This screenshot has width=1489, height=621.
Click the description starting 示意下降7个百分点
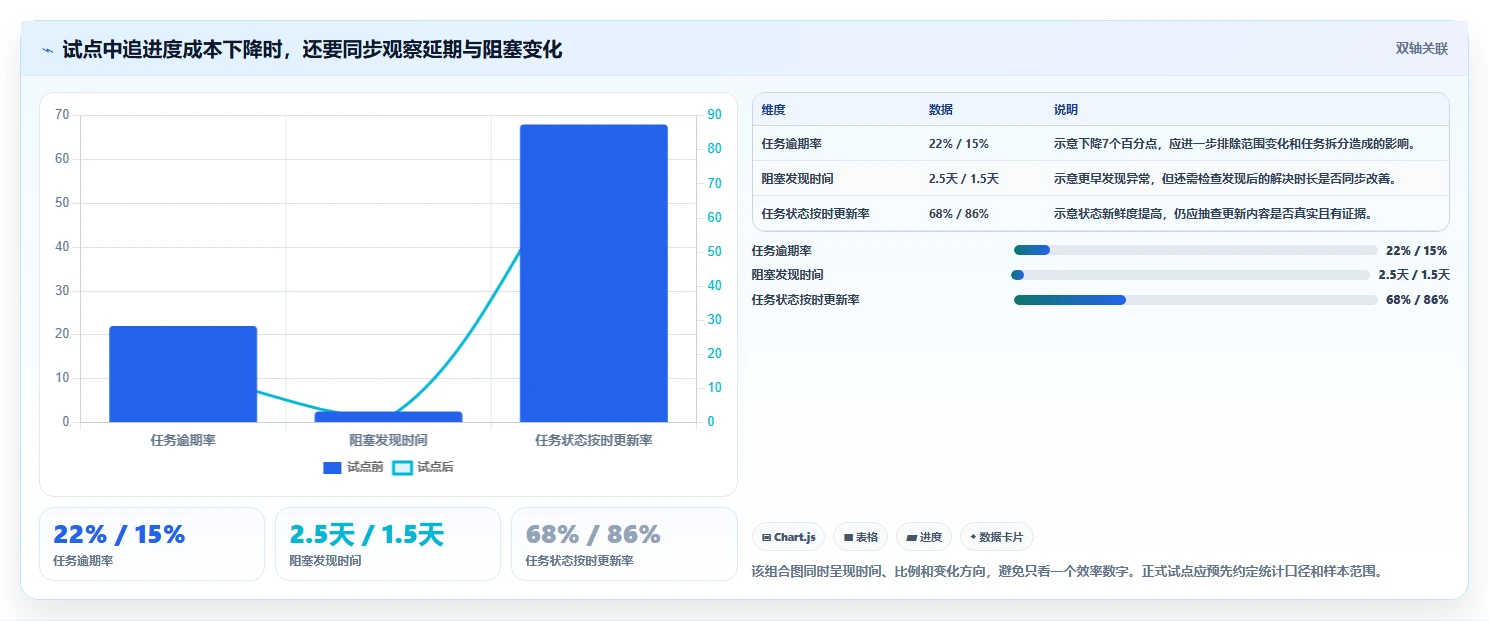pos(1235,144)
